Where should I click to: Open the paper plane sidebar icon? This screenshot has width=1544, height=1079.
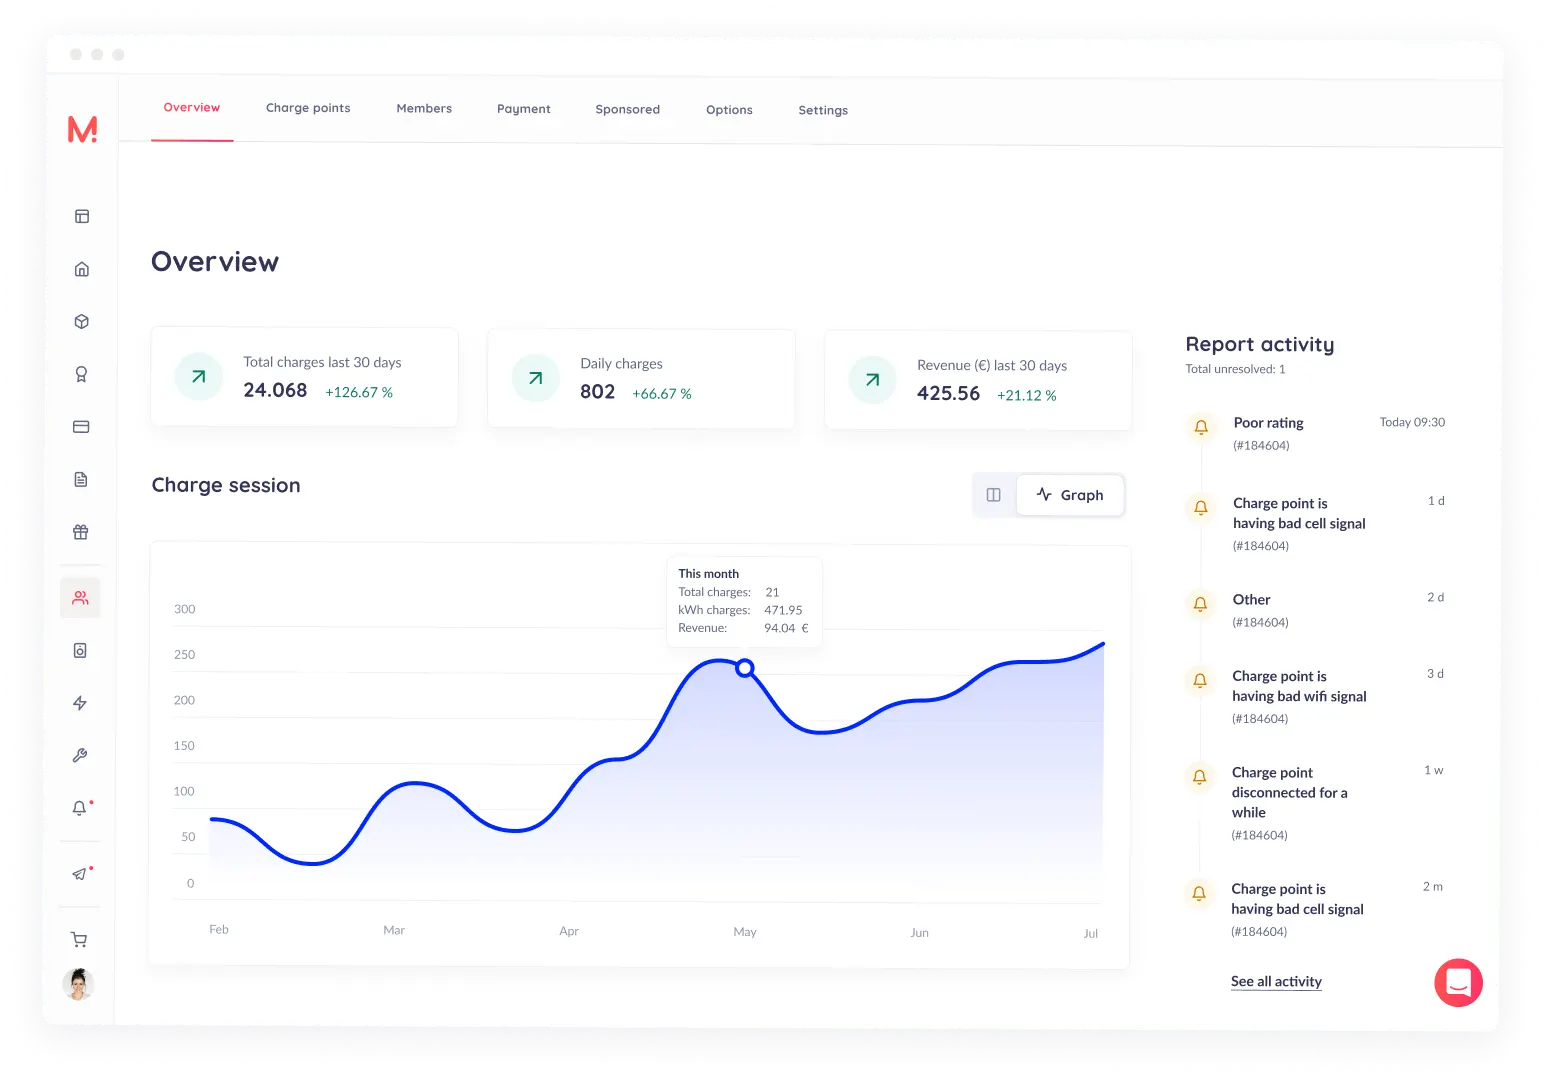[80, 874]
